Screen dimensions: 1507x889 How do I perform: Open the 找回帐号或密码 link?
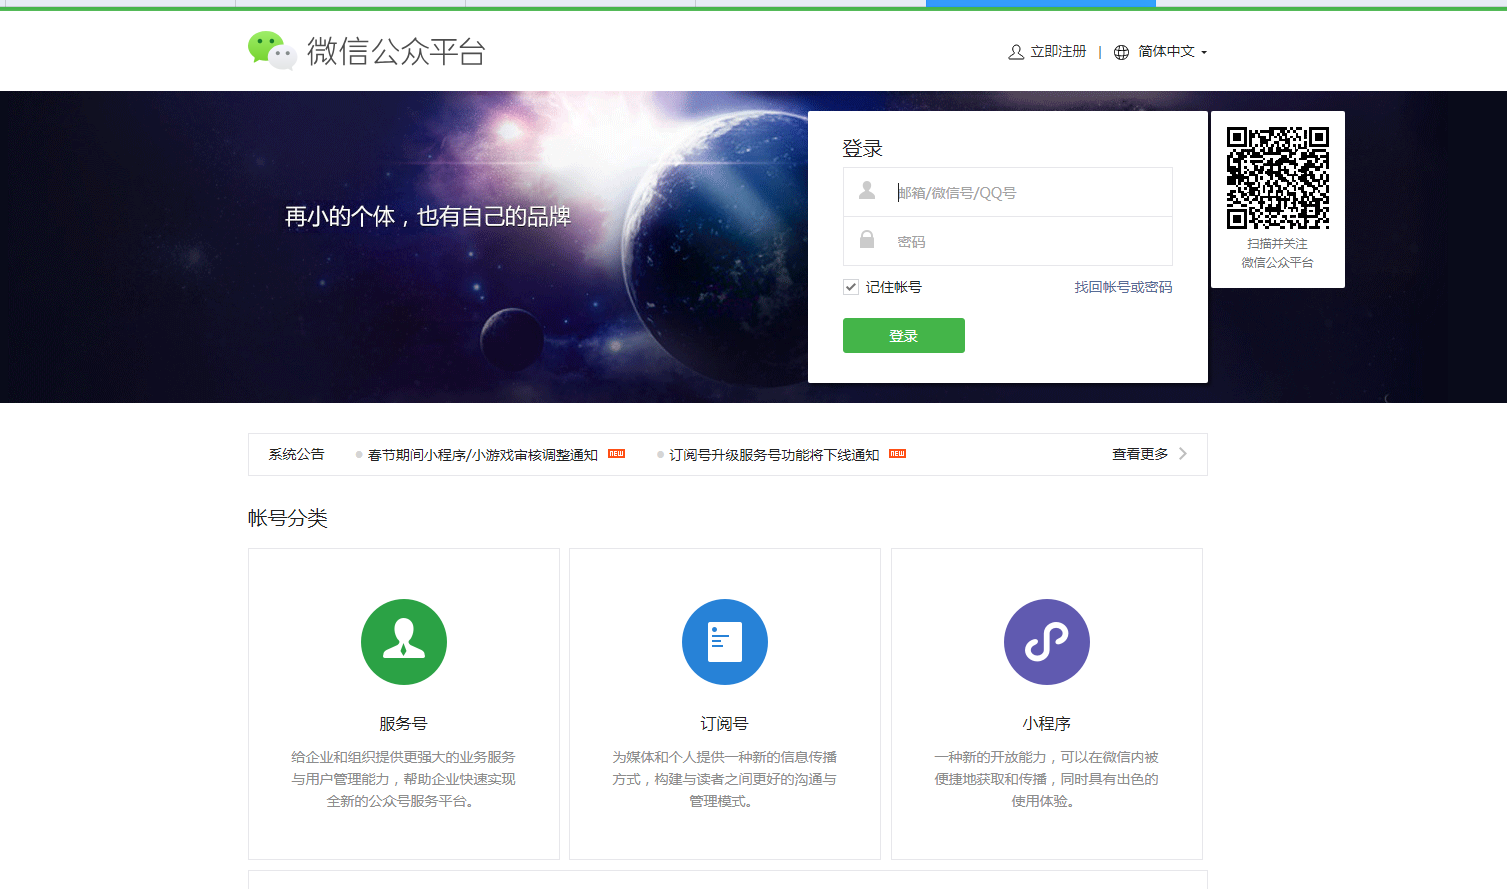click(1123, 287)
